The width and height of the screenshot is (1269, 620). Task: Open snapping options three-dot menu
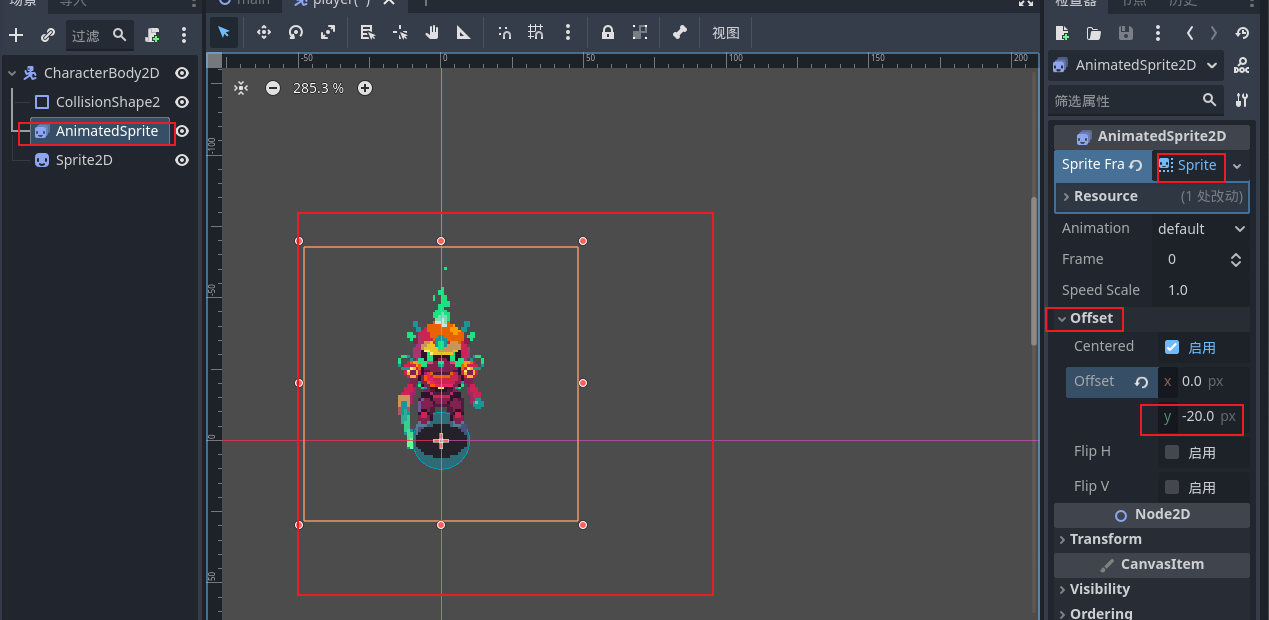tap(568, 32)
